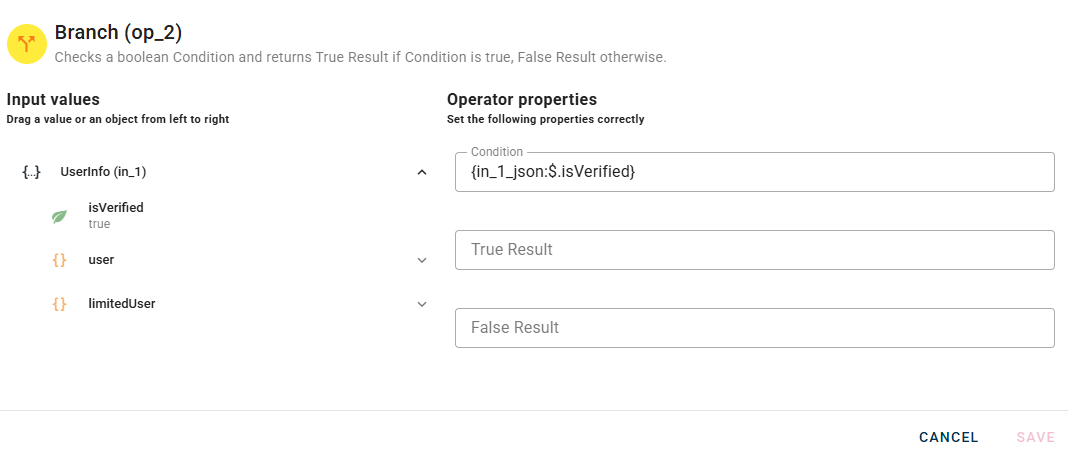Click the green leaf icon beside isVerified
Screen dimensions: 1068x458
pos(60,216)
